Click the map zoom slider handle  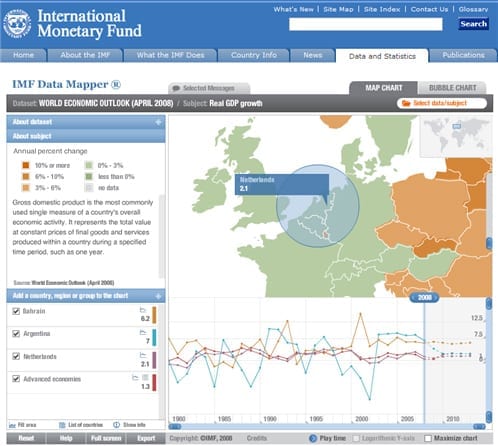point(489,243)
